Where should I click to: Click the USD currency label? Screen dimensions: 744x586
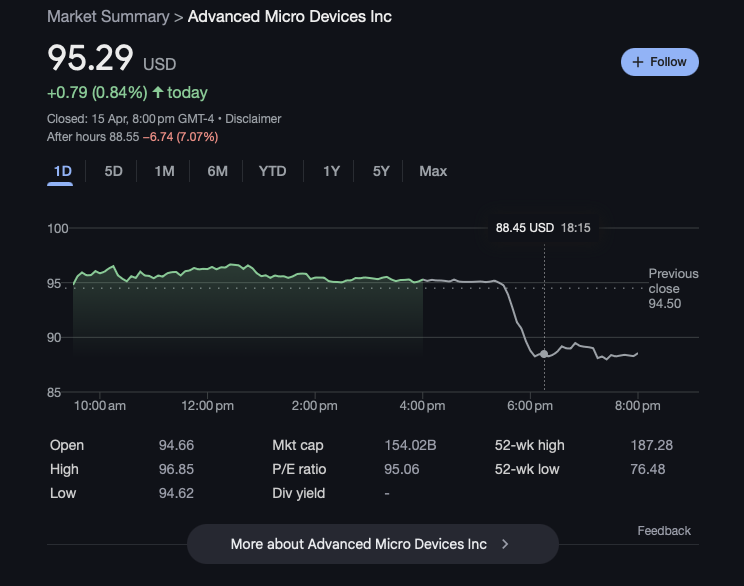(x=159, y=64)
